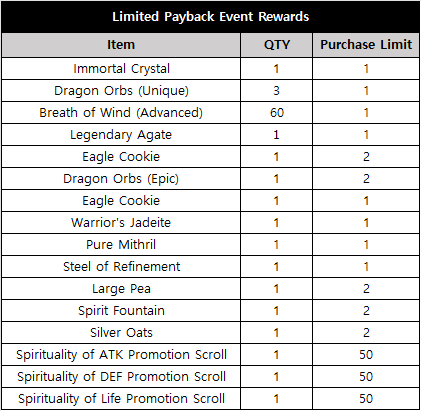The width and height of the screenshot is (421, 411).
Task: Click the quantity 60 cell
Action: click(277, 113)
